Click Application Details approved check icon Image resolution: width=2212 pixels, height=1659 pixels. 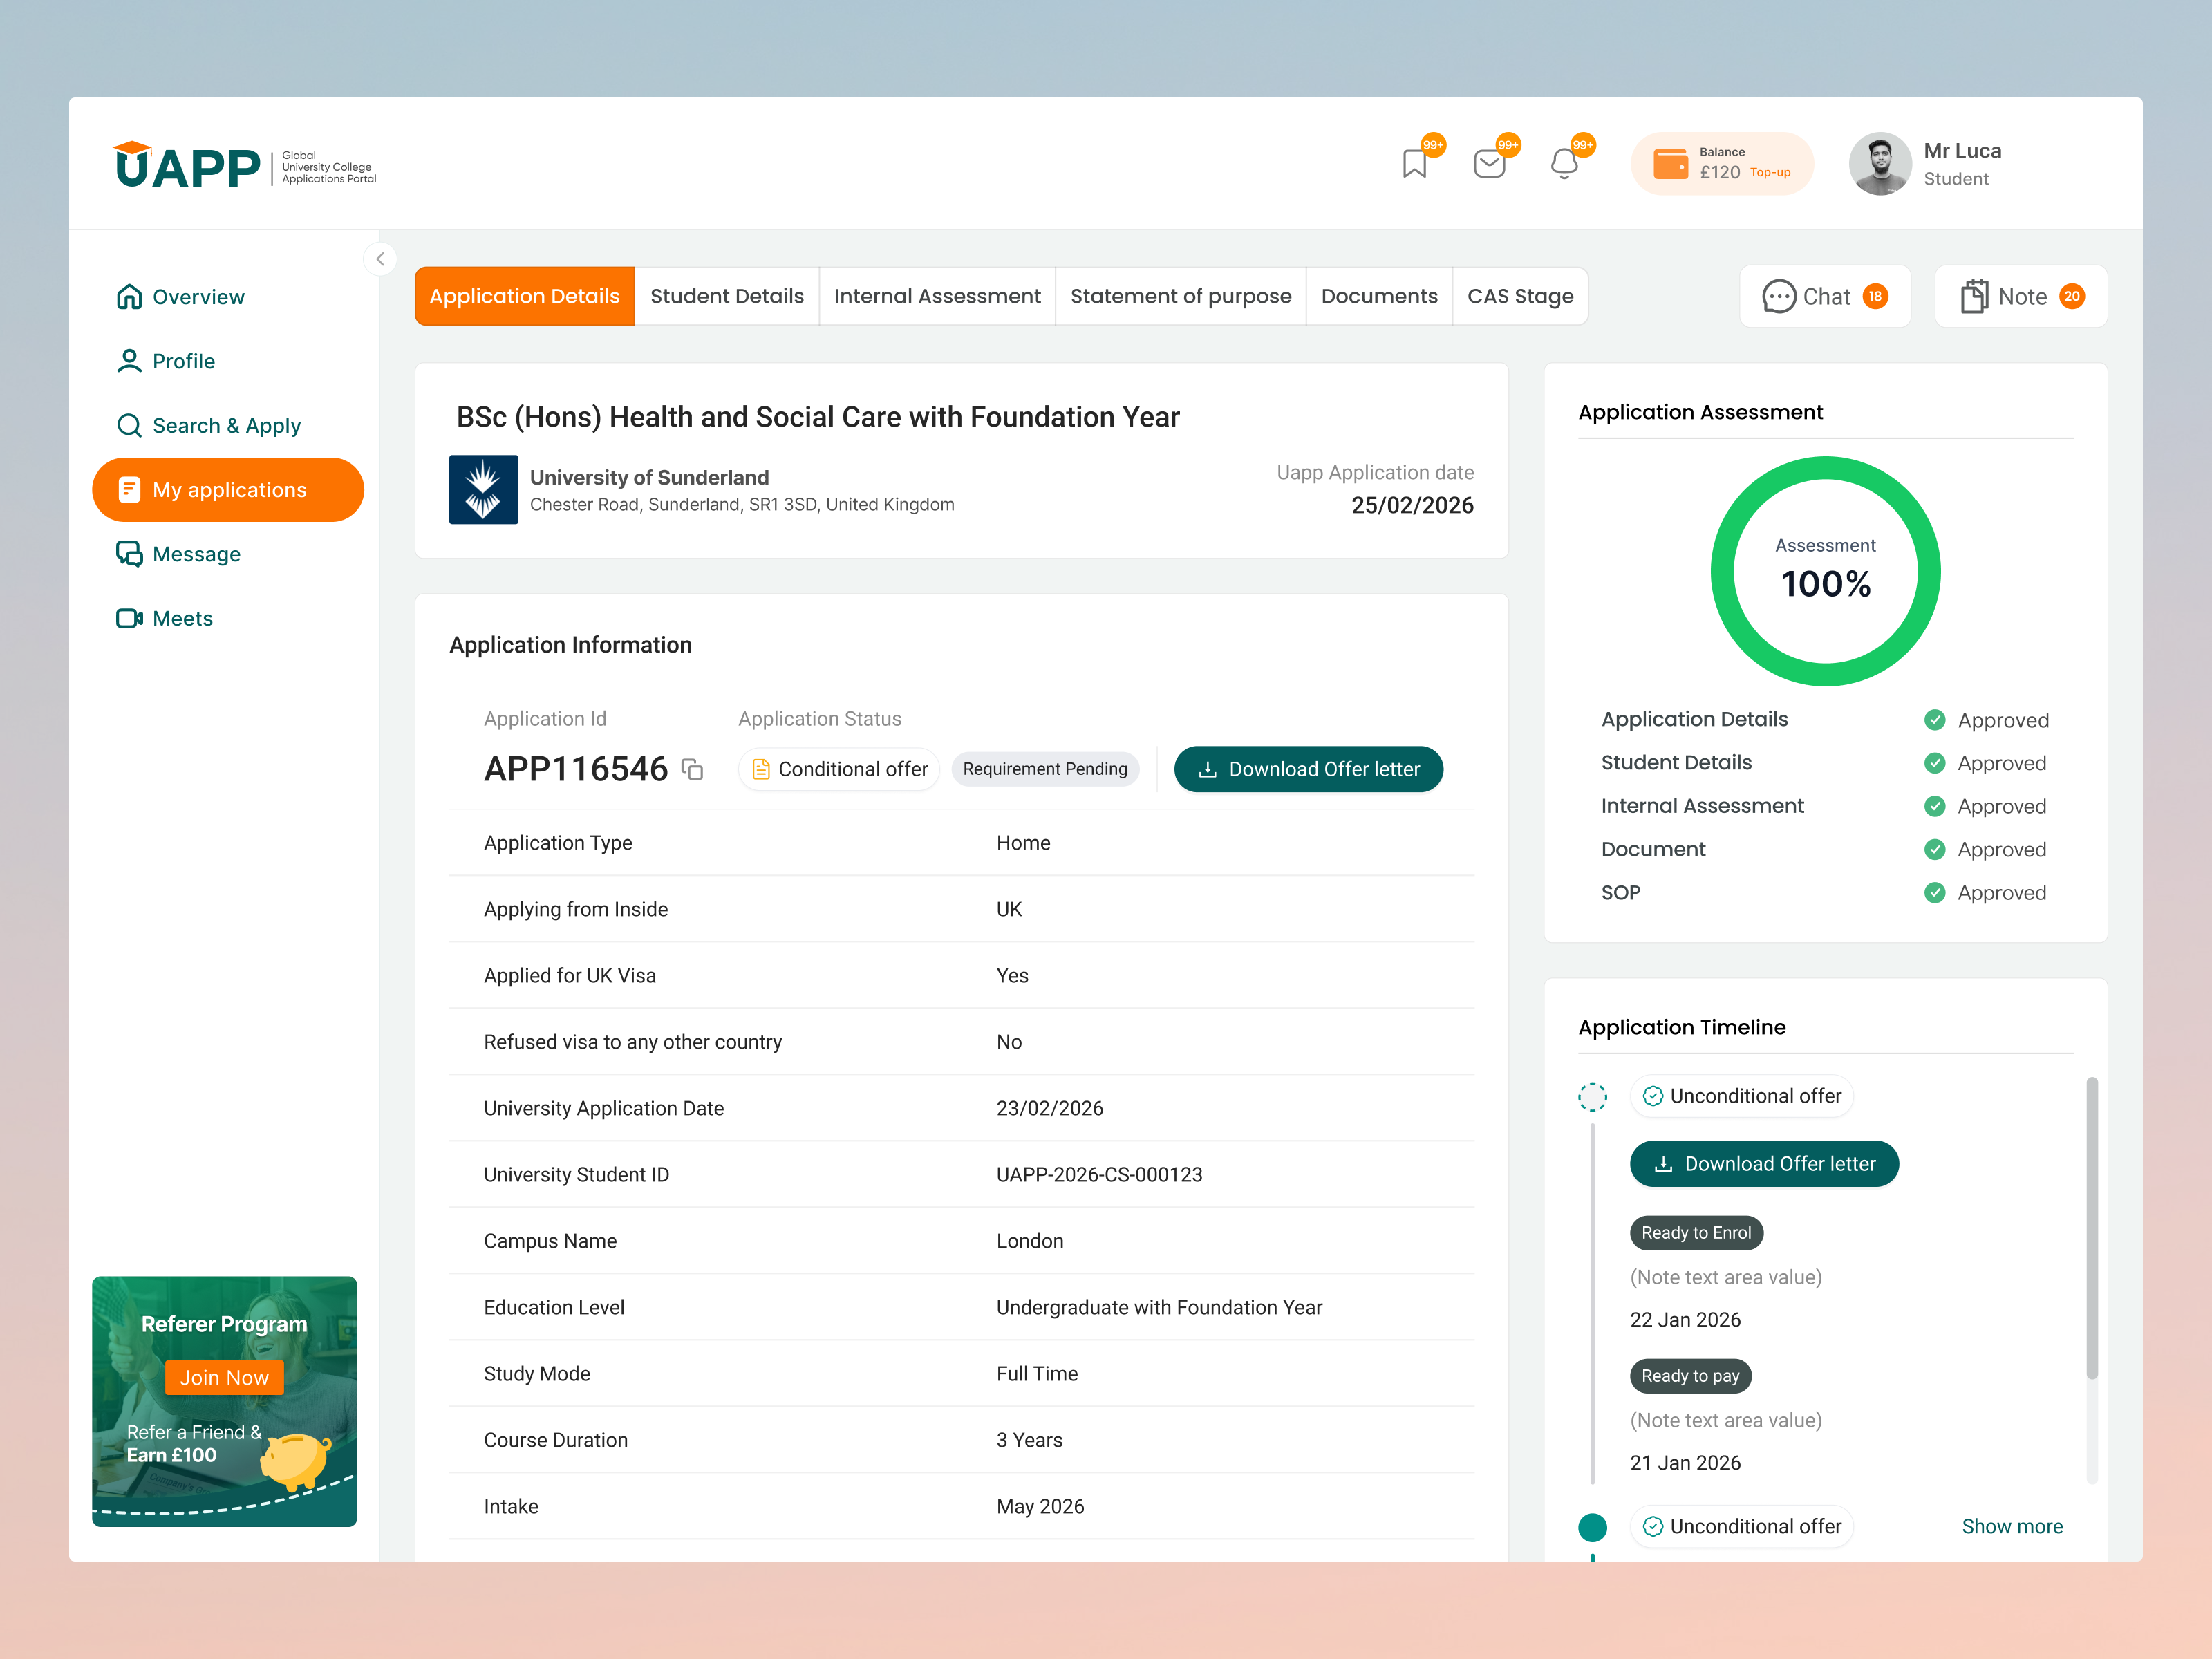1935,720
